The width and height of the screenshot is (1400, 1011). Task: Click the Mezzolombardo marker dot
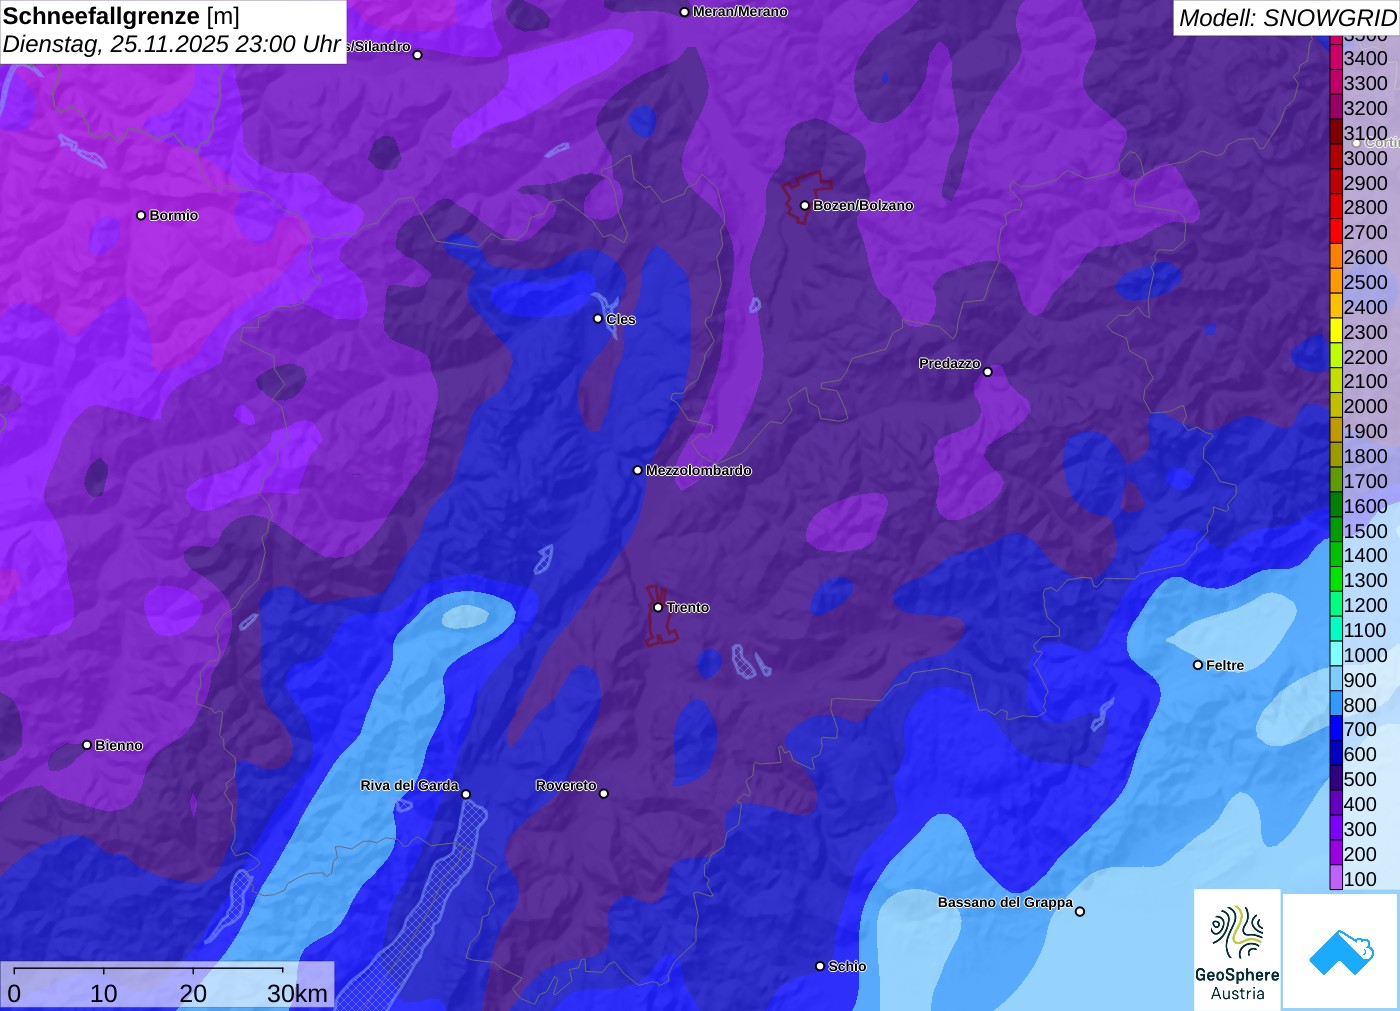[638, 470]
